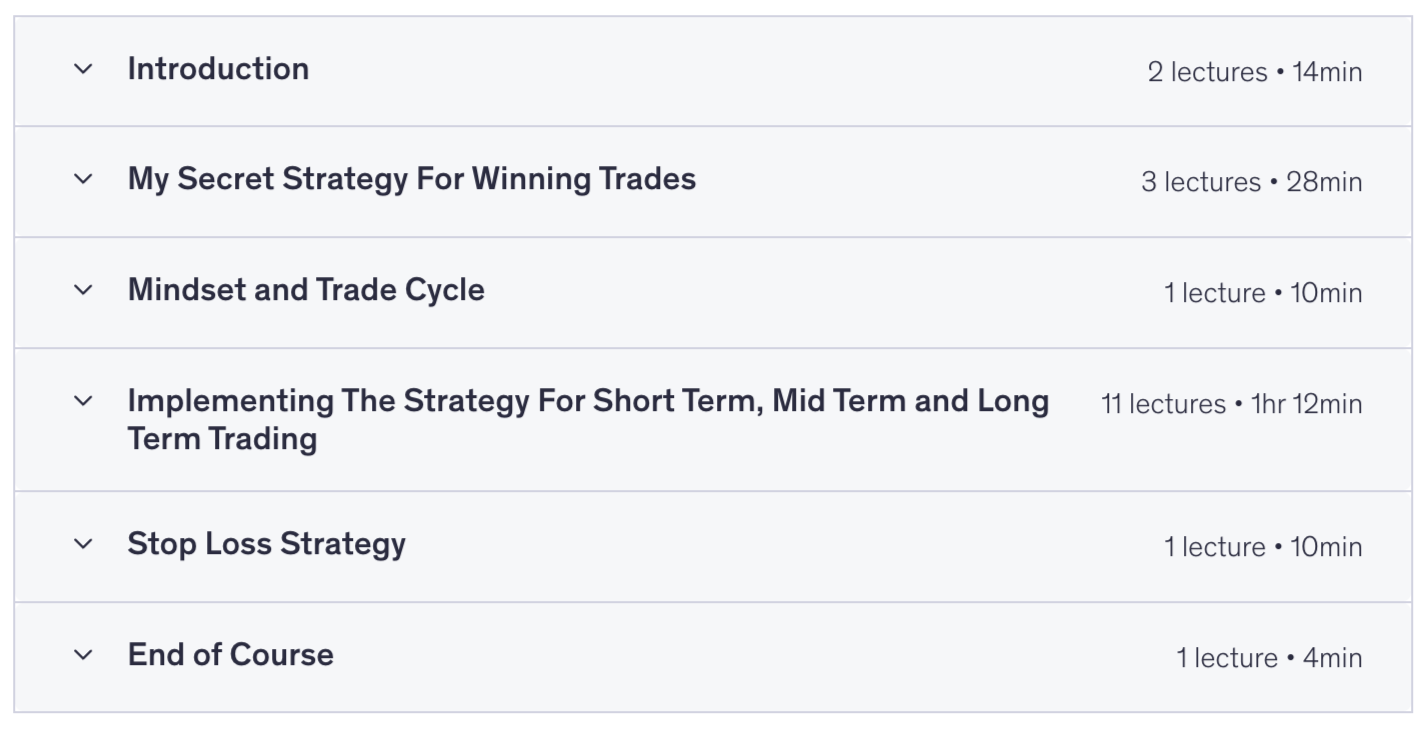
Task: Click the '1 lecture • 4min' label
Action: click(1268, 658)
